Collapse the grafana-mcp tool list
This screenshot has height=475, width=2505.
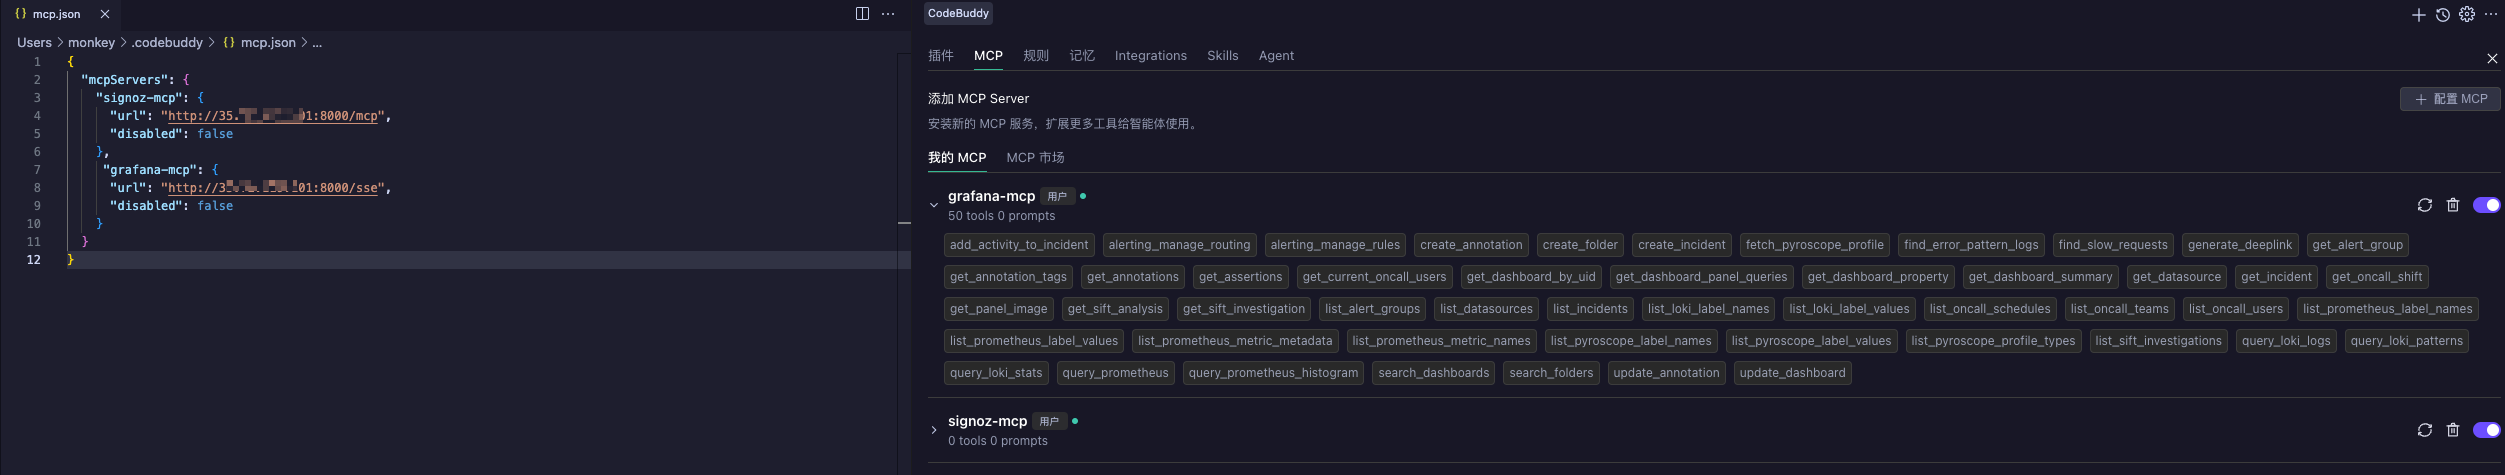pos(934,205)
